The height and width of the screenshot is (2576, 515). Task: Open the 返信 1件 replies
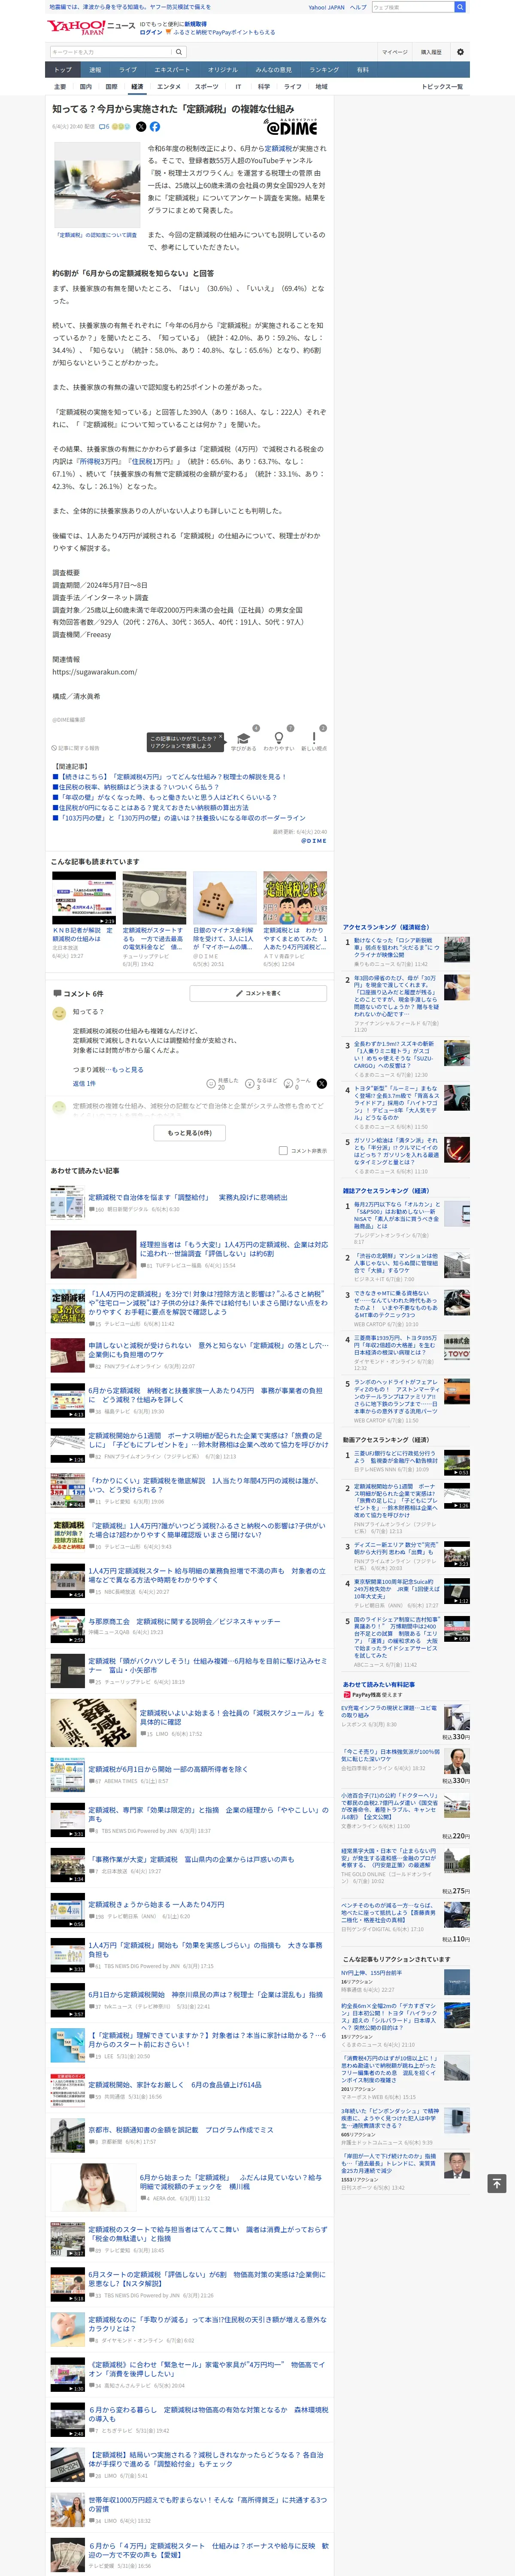point(84,1084)
